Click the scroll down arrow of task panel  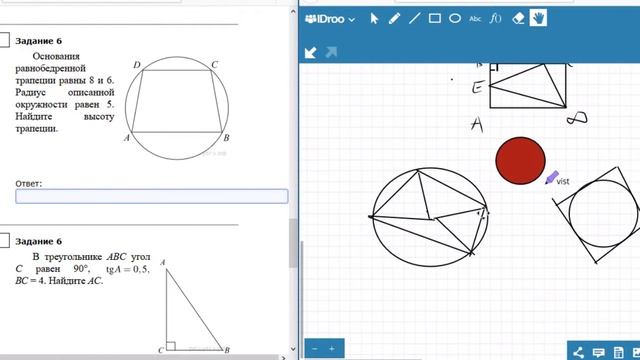(293, 349)
